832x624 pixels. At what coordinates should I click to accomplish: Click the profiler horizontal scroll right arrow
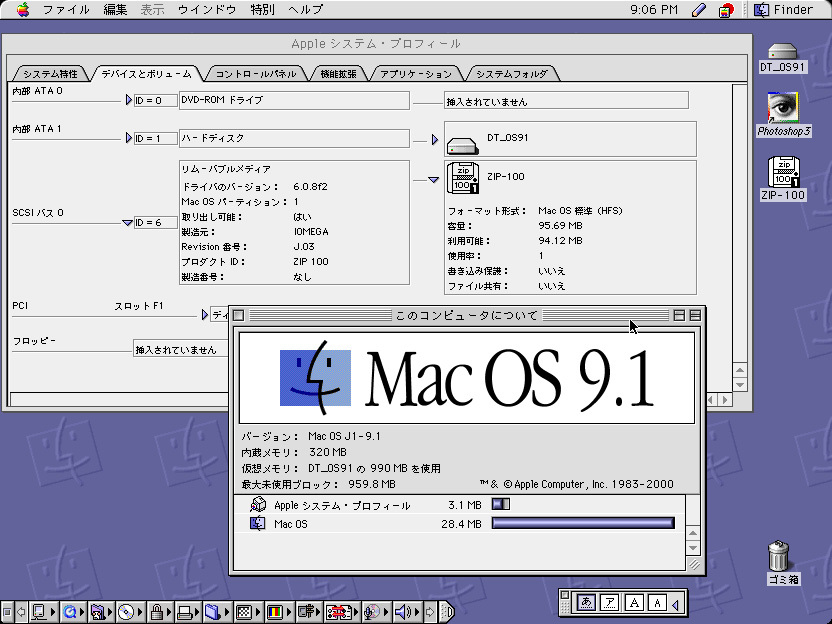click(x=725, y=400)
